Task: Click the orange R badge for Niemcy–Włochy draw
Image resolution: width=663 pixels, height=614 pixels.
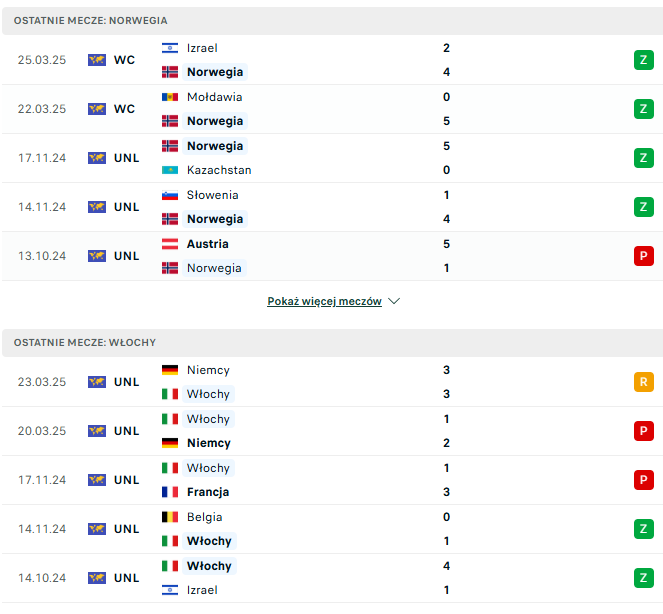Action: point(644,382)
